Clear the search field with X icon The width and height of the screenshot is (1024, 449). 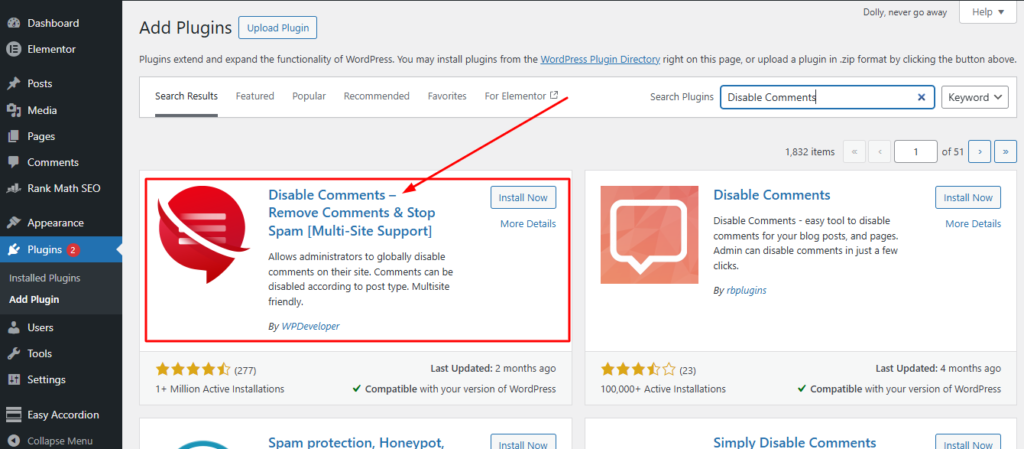tap(921, 97)
